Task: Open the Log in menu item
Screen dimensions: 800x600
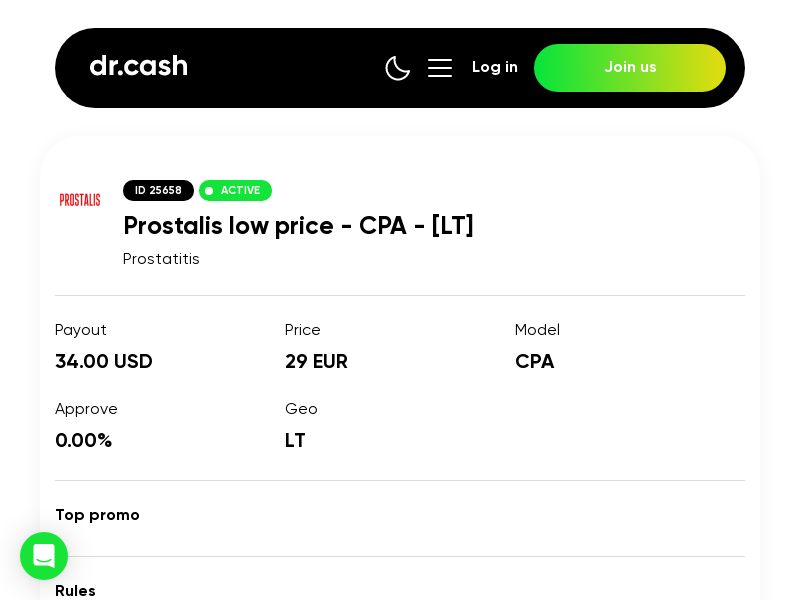Action: pyautogui.click(x=495, y=67)
